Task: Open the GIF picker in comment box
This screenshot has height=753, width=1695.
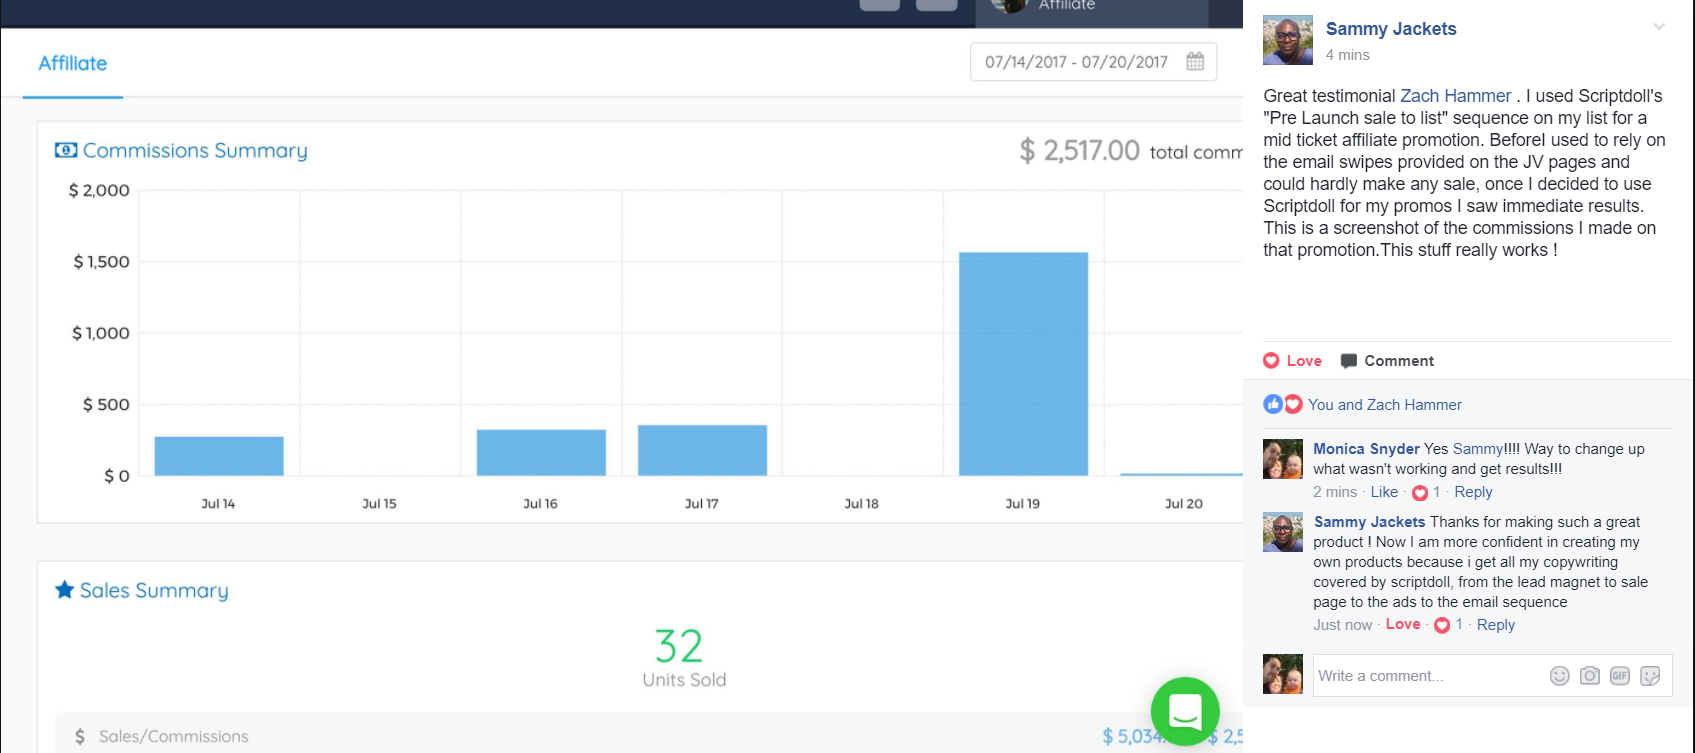Action: click(x=1620, y=676)
